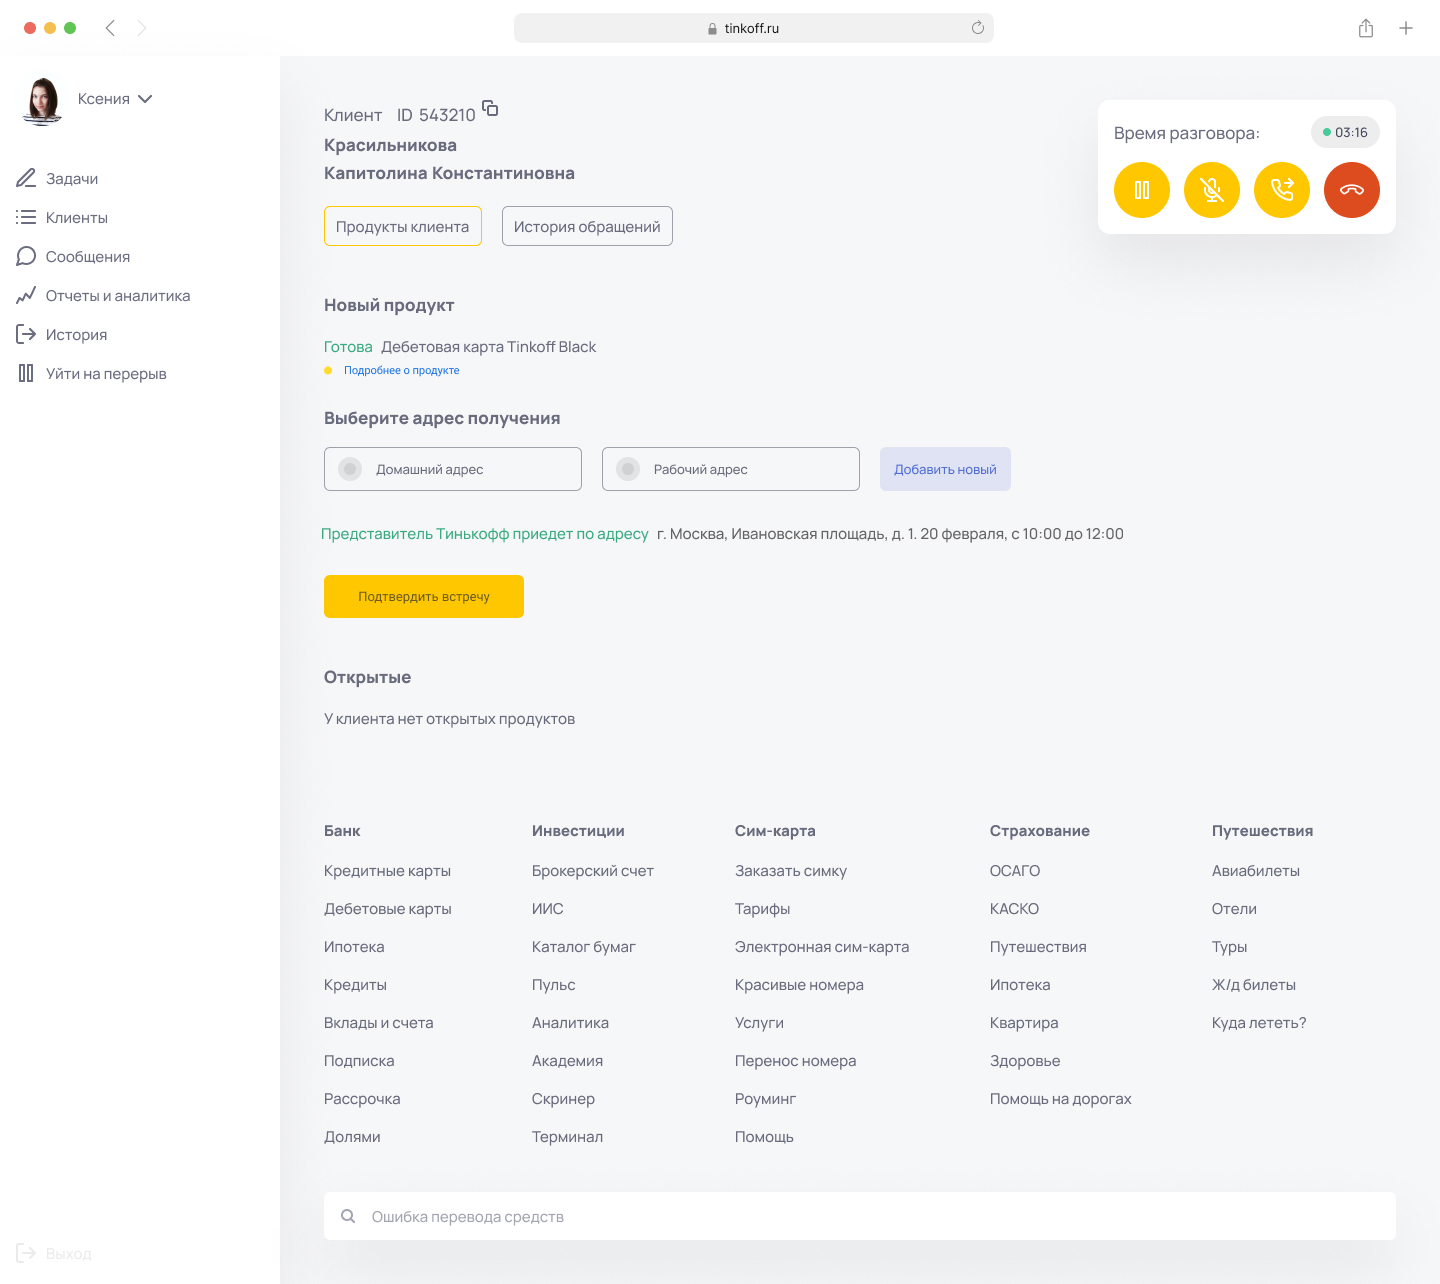This screenshot has width=1440, height=1284.
Task: Select the Домашний адрес radio option
Action: (x=351, y=469)
